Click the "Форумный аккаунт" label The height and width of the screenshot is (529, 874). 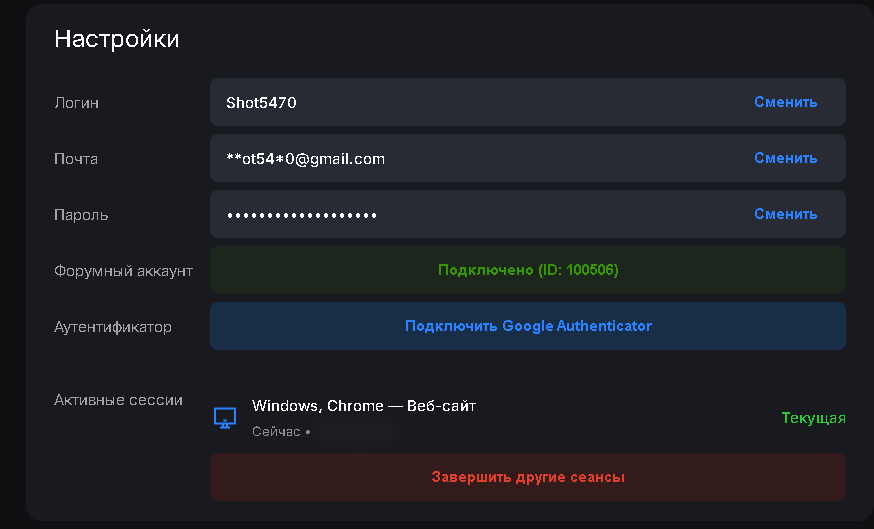click(123, 271)
